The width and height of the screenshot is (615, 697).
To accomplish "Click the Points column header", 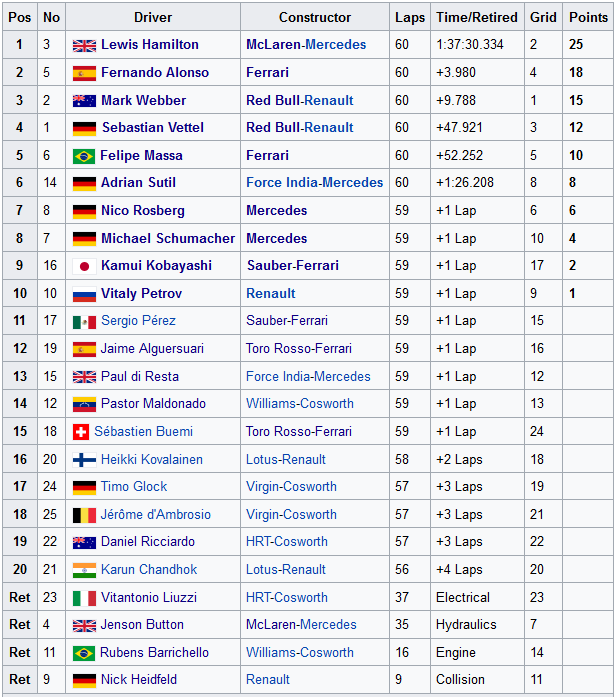I will click(x=588, y=17).
